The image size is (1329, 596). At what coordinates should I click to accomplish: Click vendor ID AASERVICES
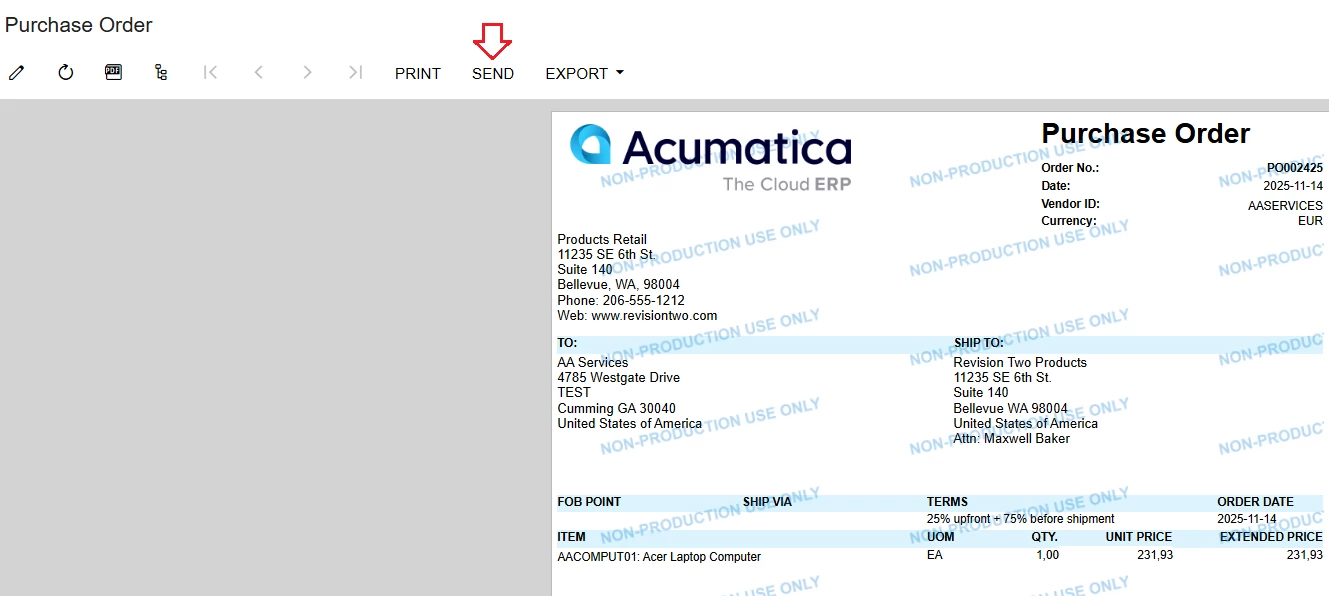(1285, 206)
